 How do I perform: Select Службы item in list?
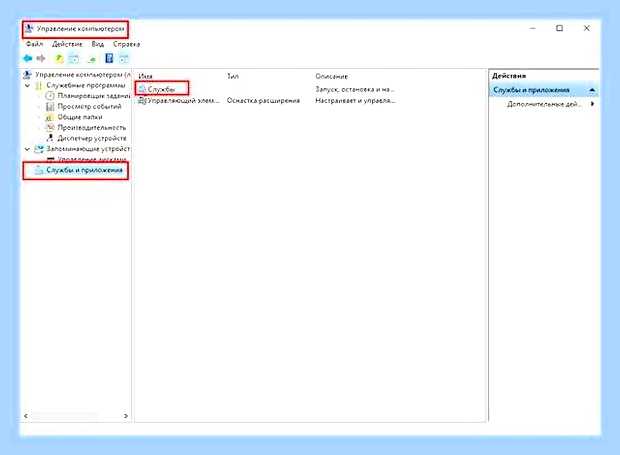point(161,89)
